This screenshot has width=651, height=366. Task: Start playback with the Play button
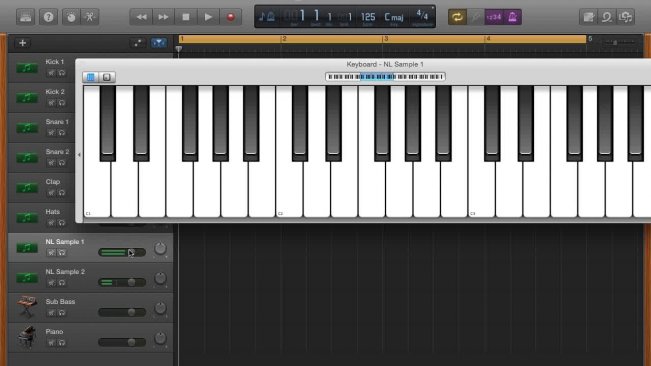pos(208,17)
